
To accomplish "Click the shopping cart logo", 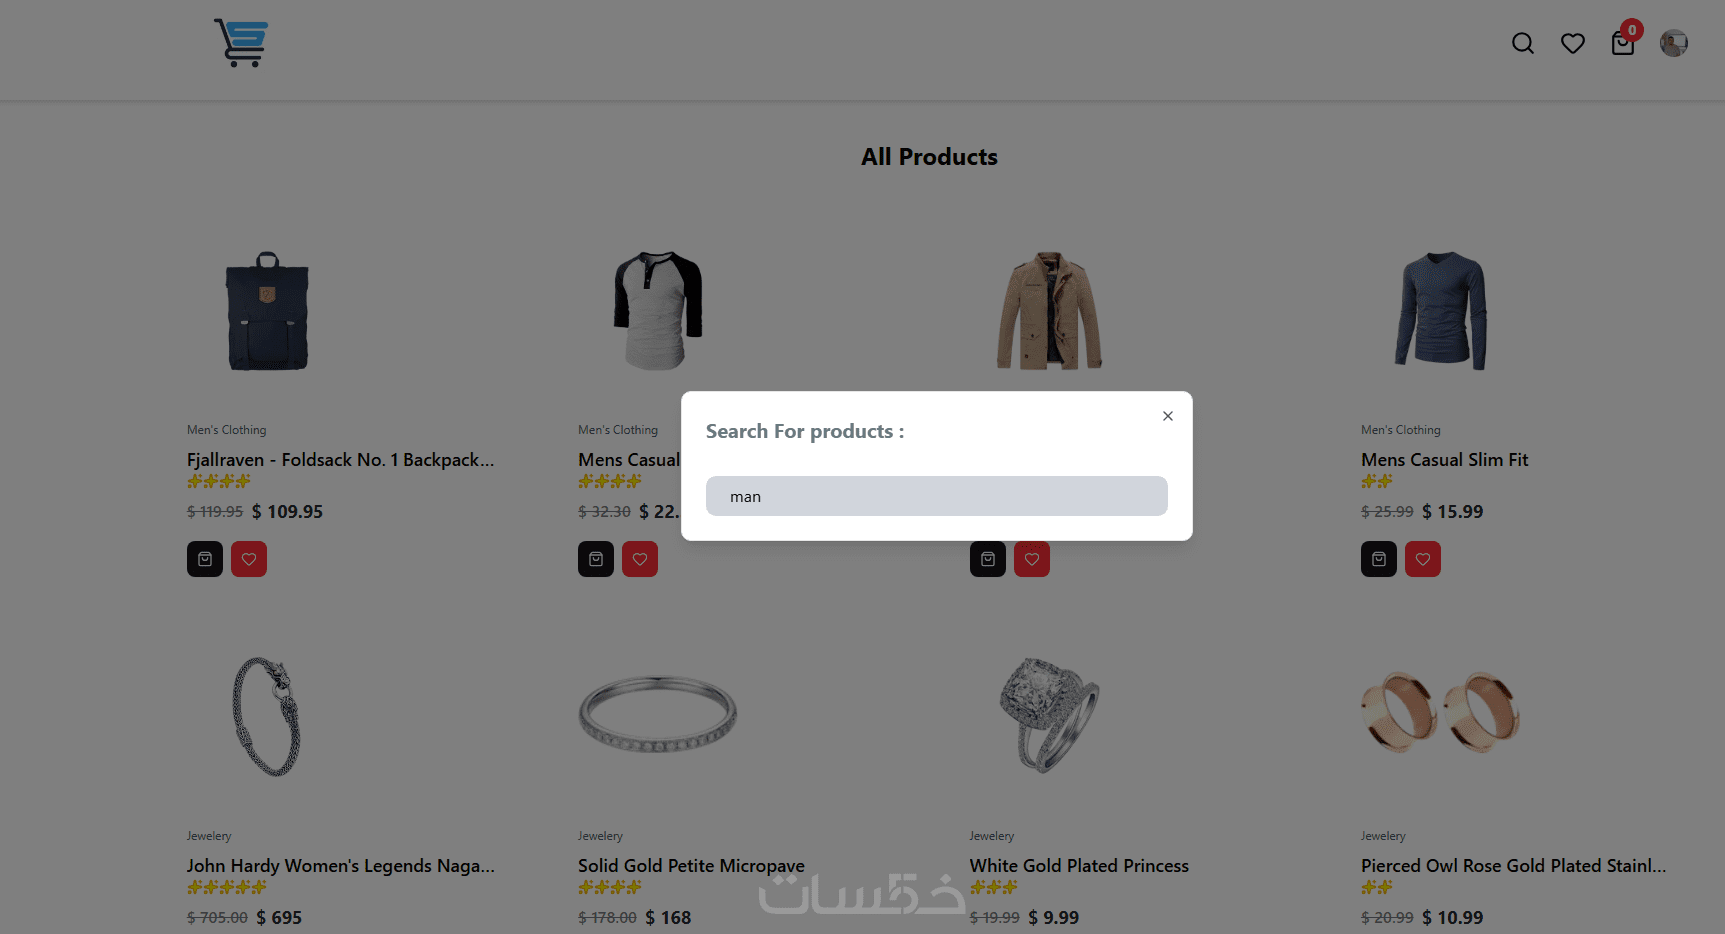I will coord(241,43).
